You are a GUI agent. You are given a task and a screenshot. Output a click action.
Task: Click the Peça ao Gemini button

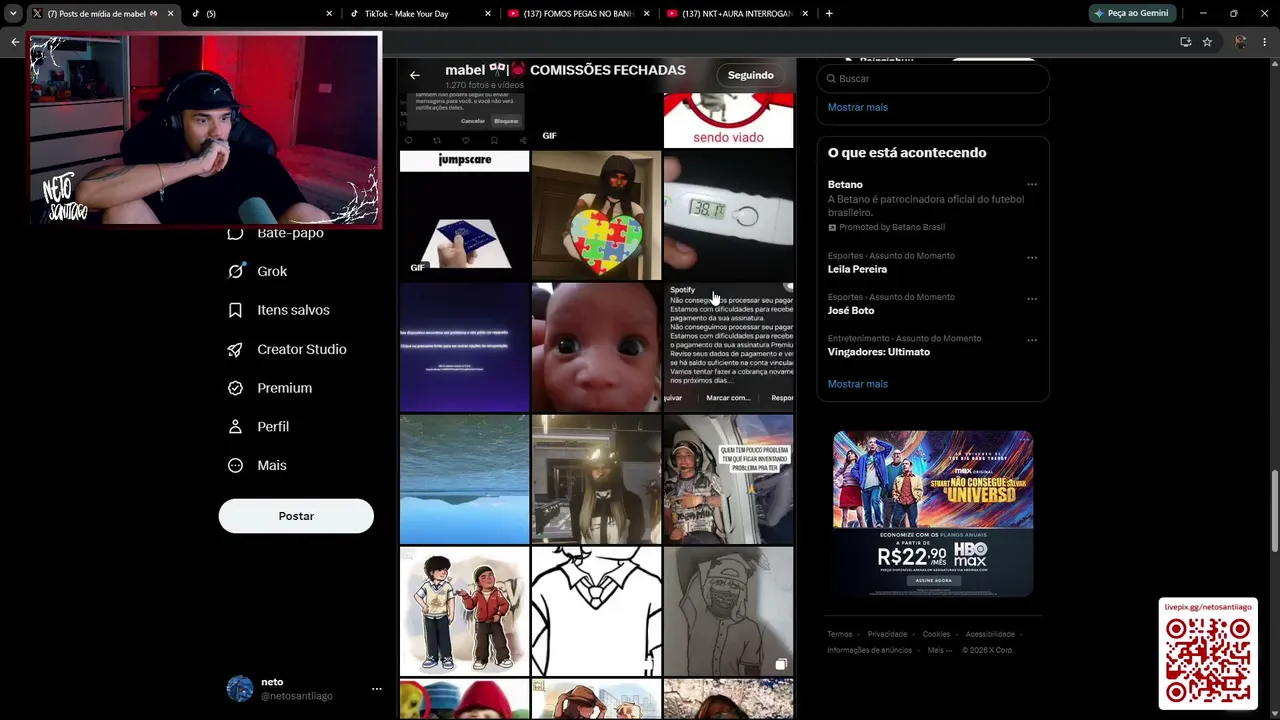pyautogui.click(x=1131, y=14)
